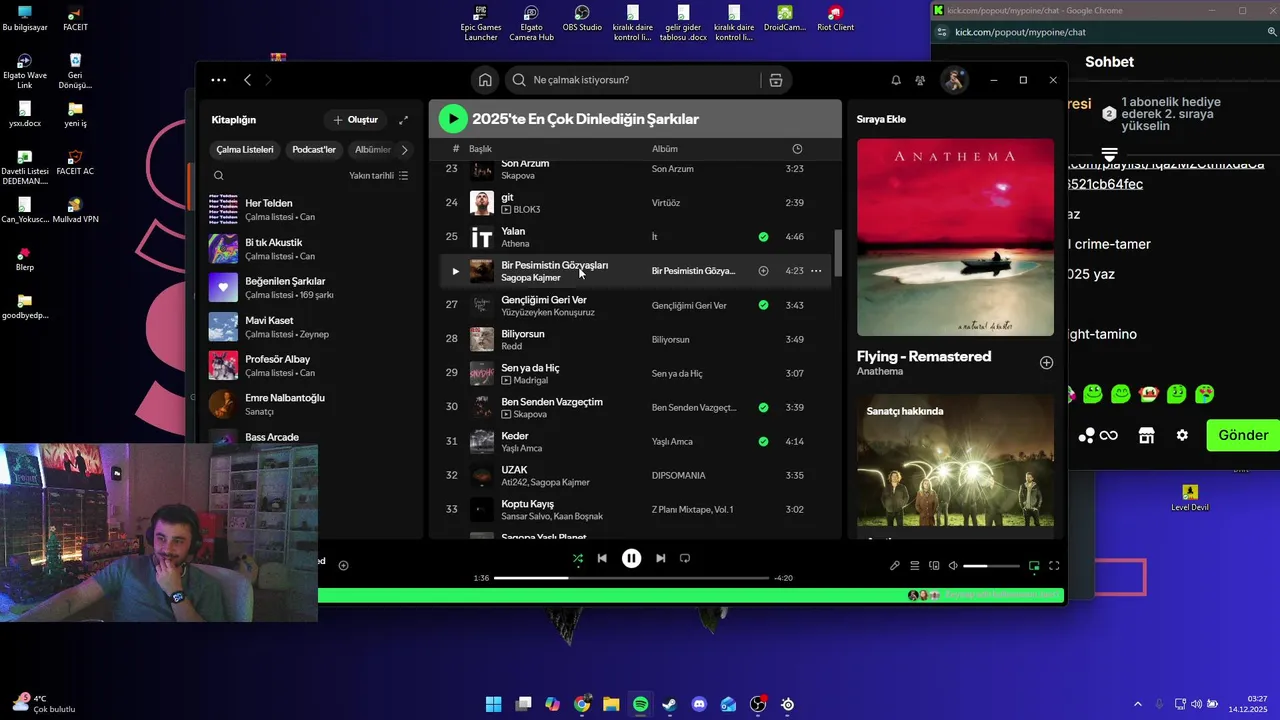Skip to next track

pos(660,558)
